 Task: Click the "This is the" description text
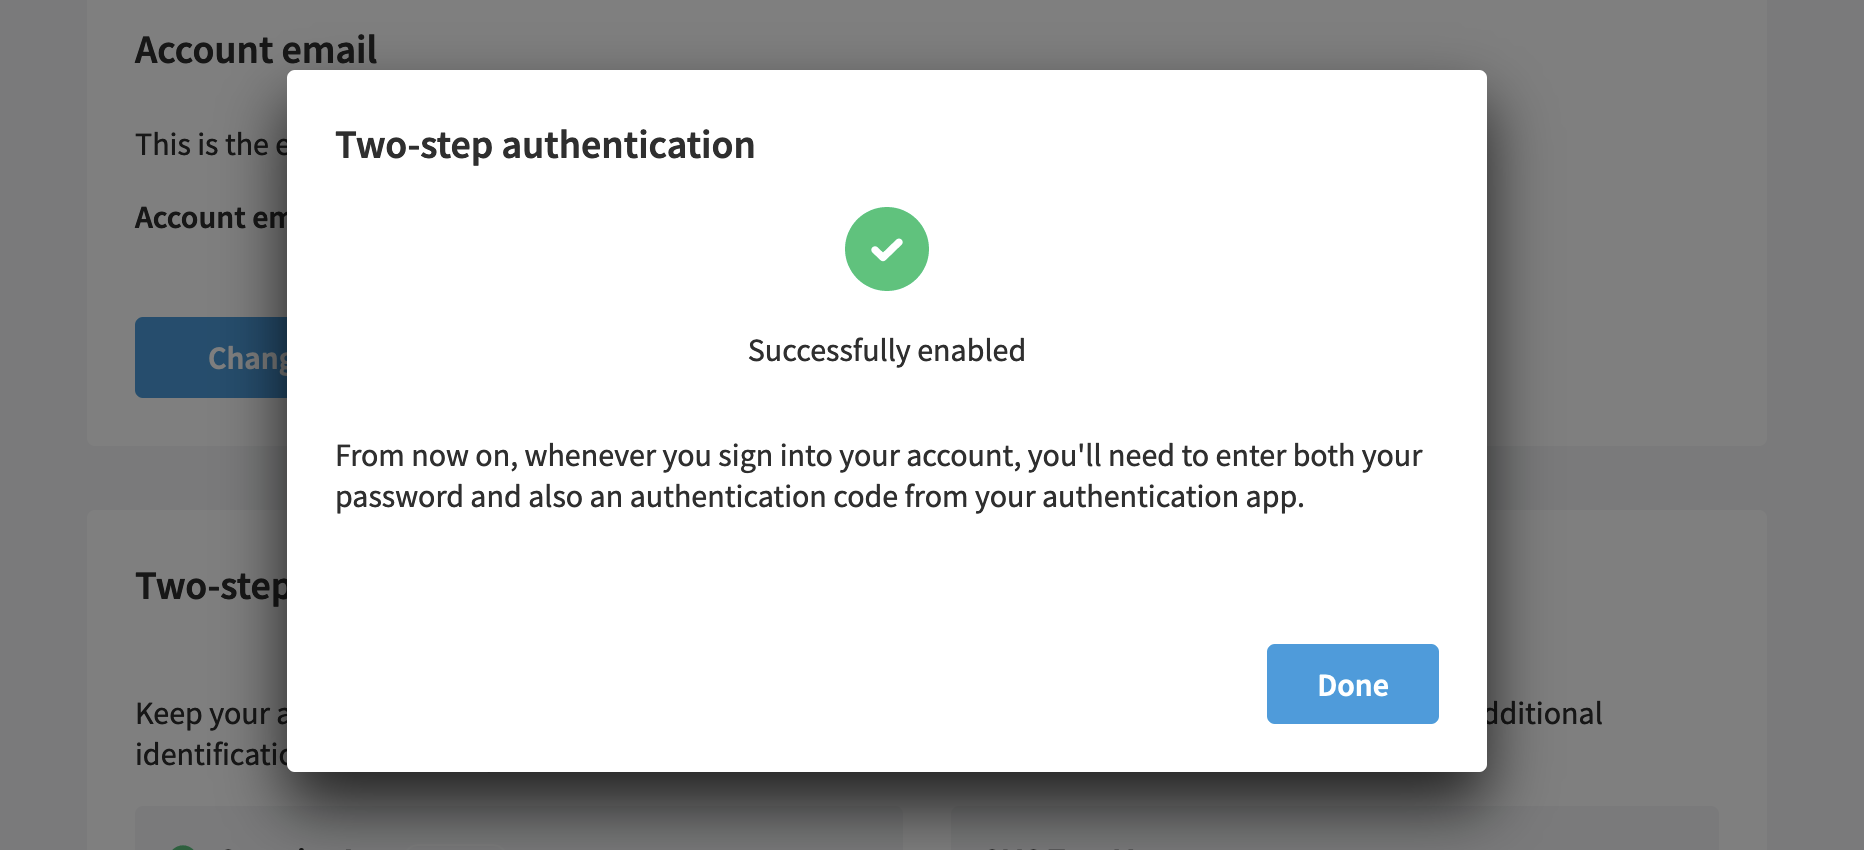click(211, 145)
